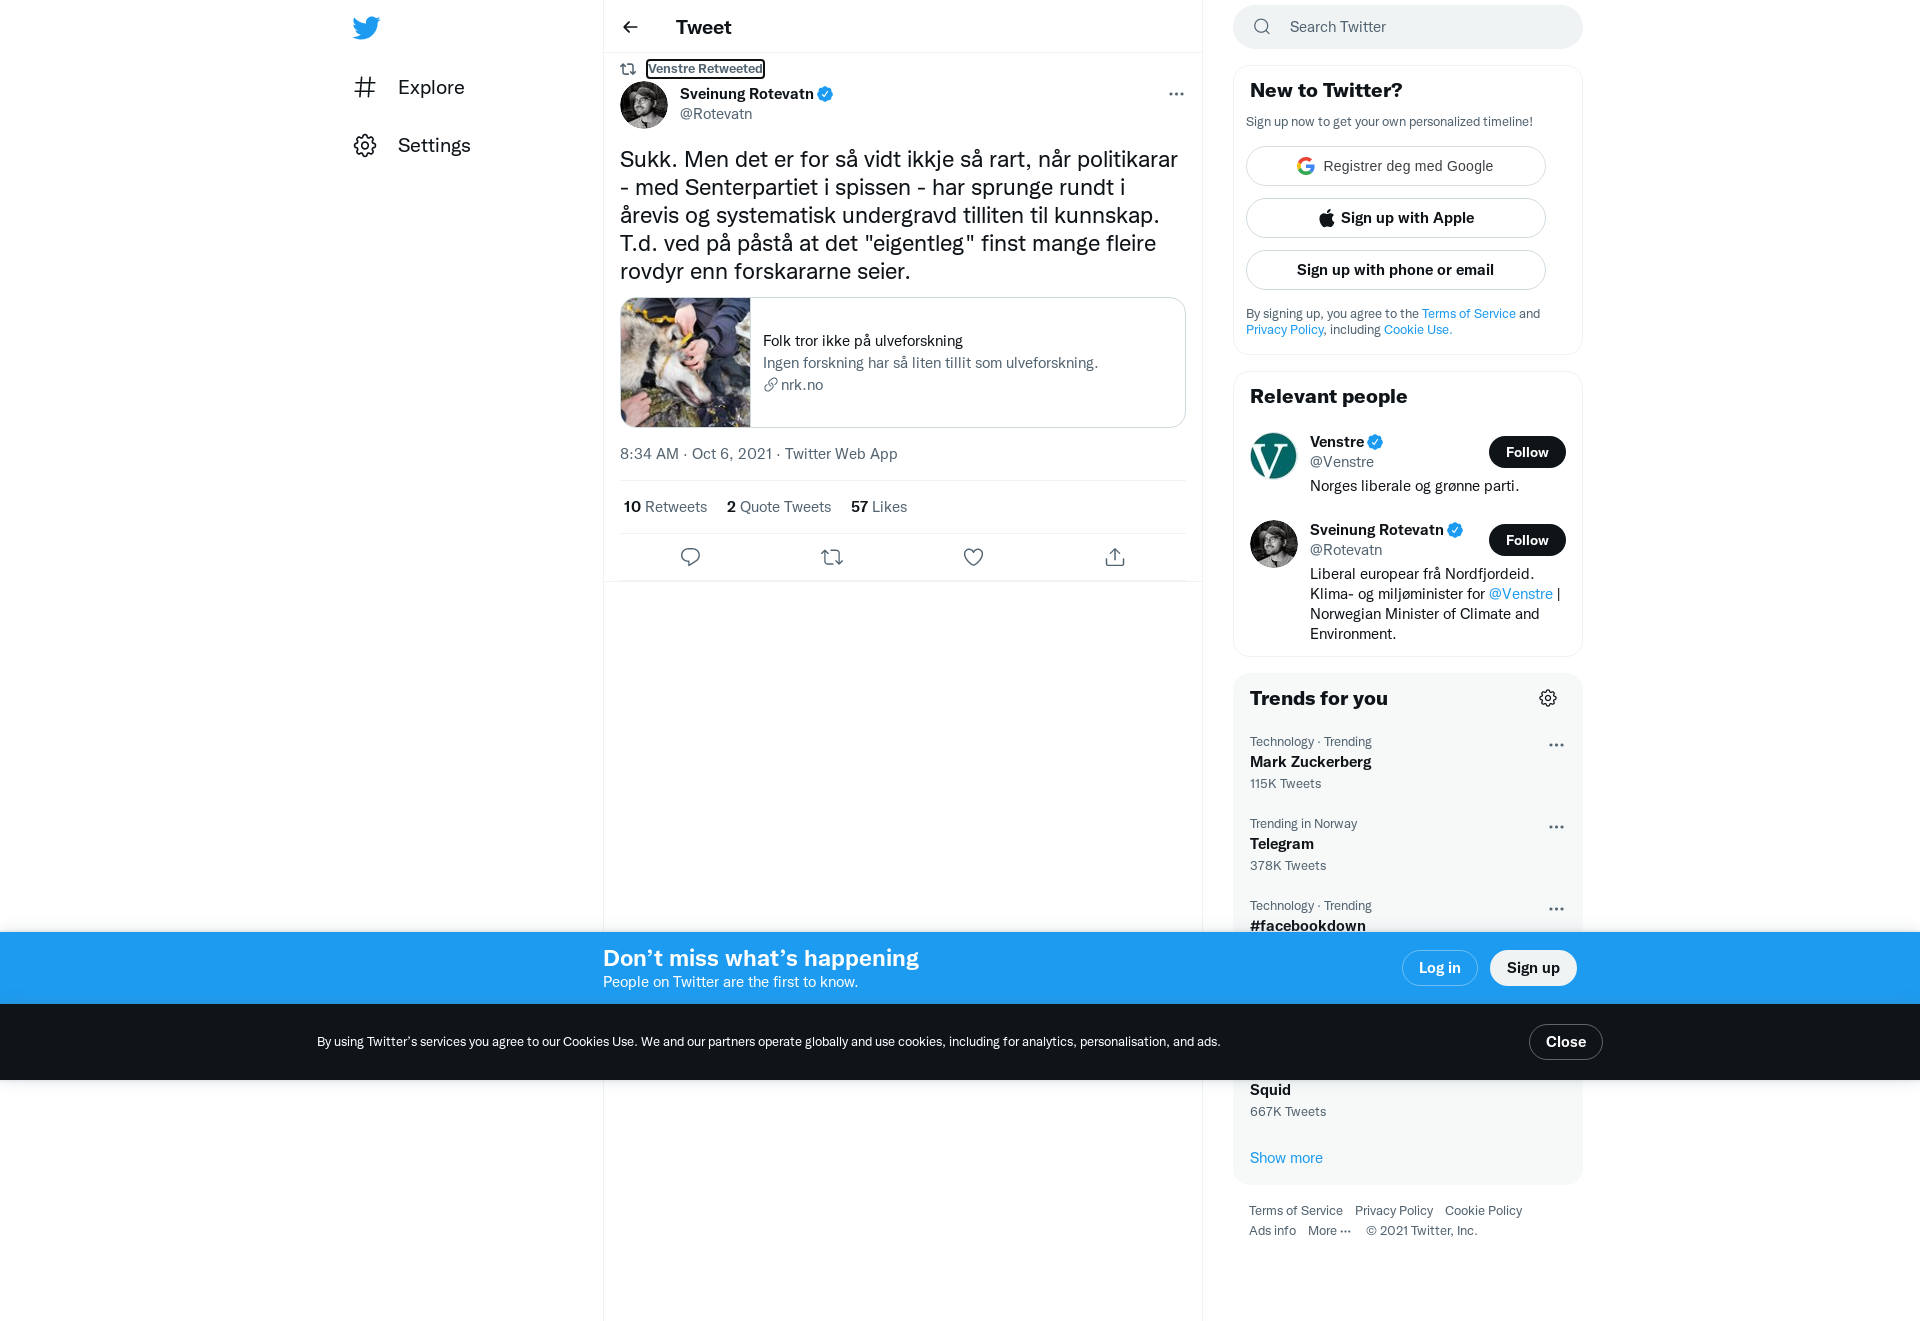
Task: Click the Twitter bird logo
Action: click(366, 27)
